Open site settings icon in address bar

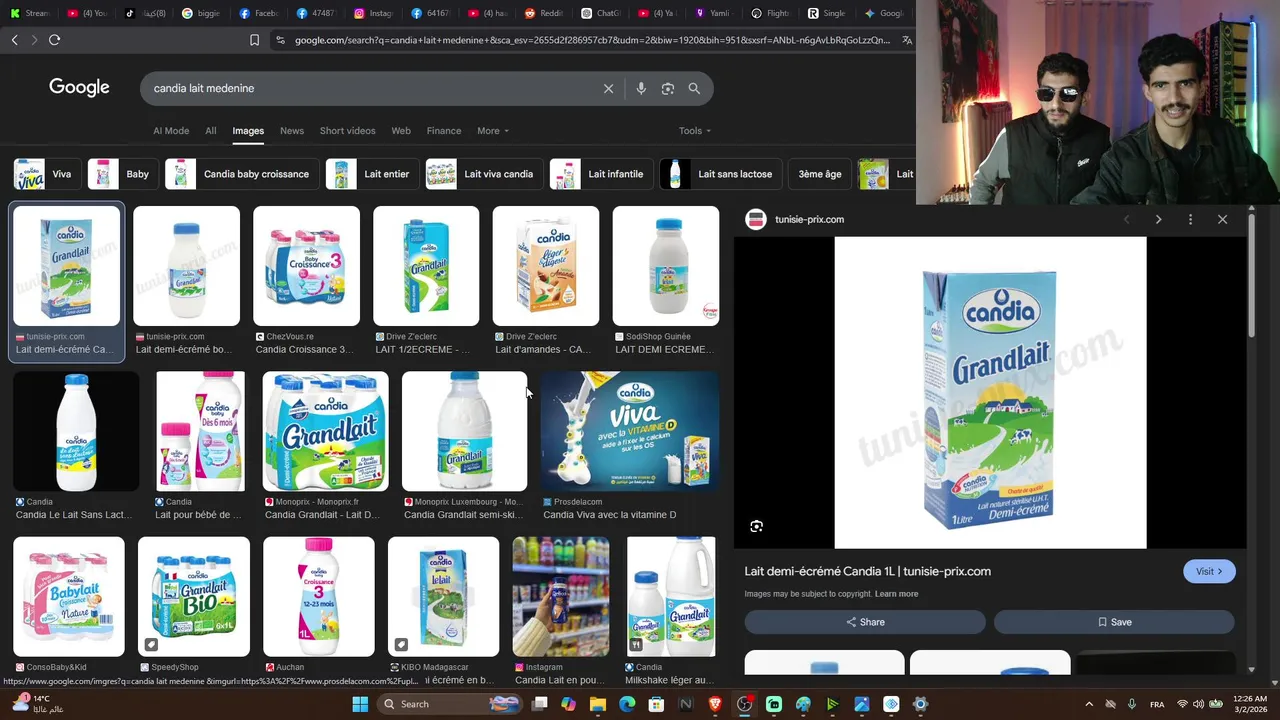coord(280,40)
